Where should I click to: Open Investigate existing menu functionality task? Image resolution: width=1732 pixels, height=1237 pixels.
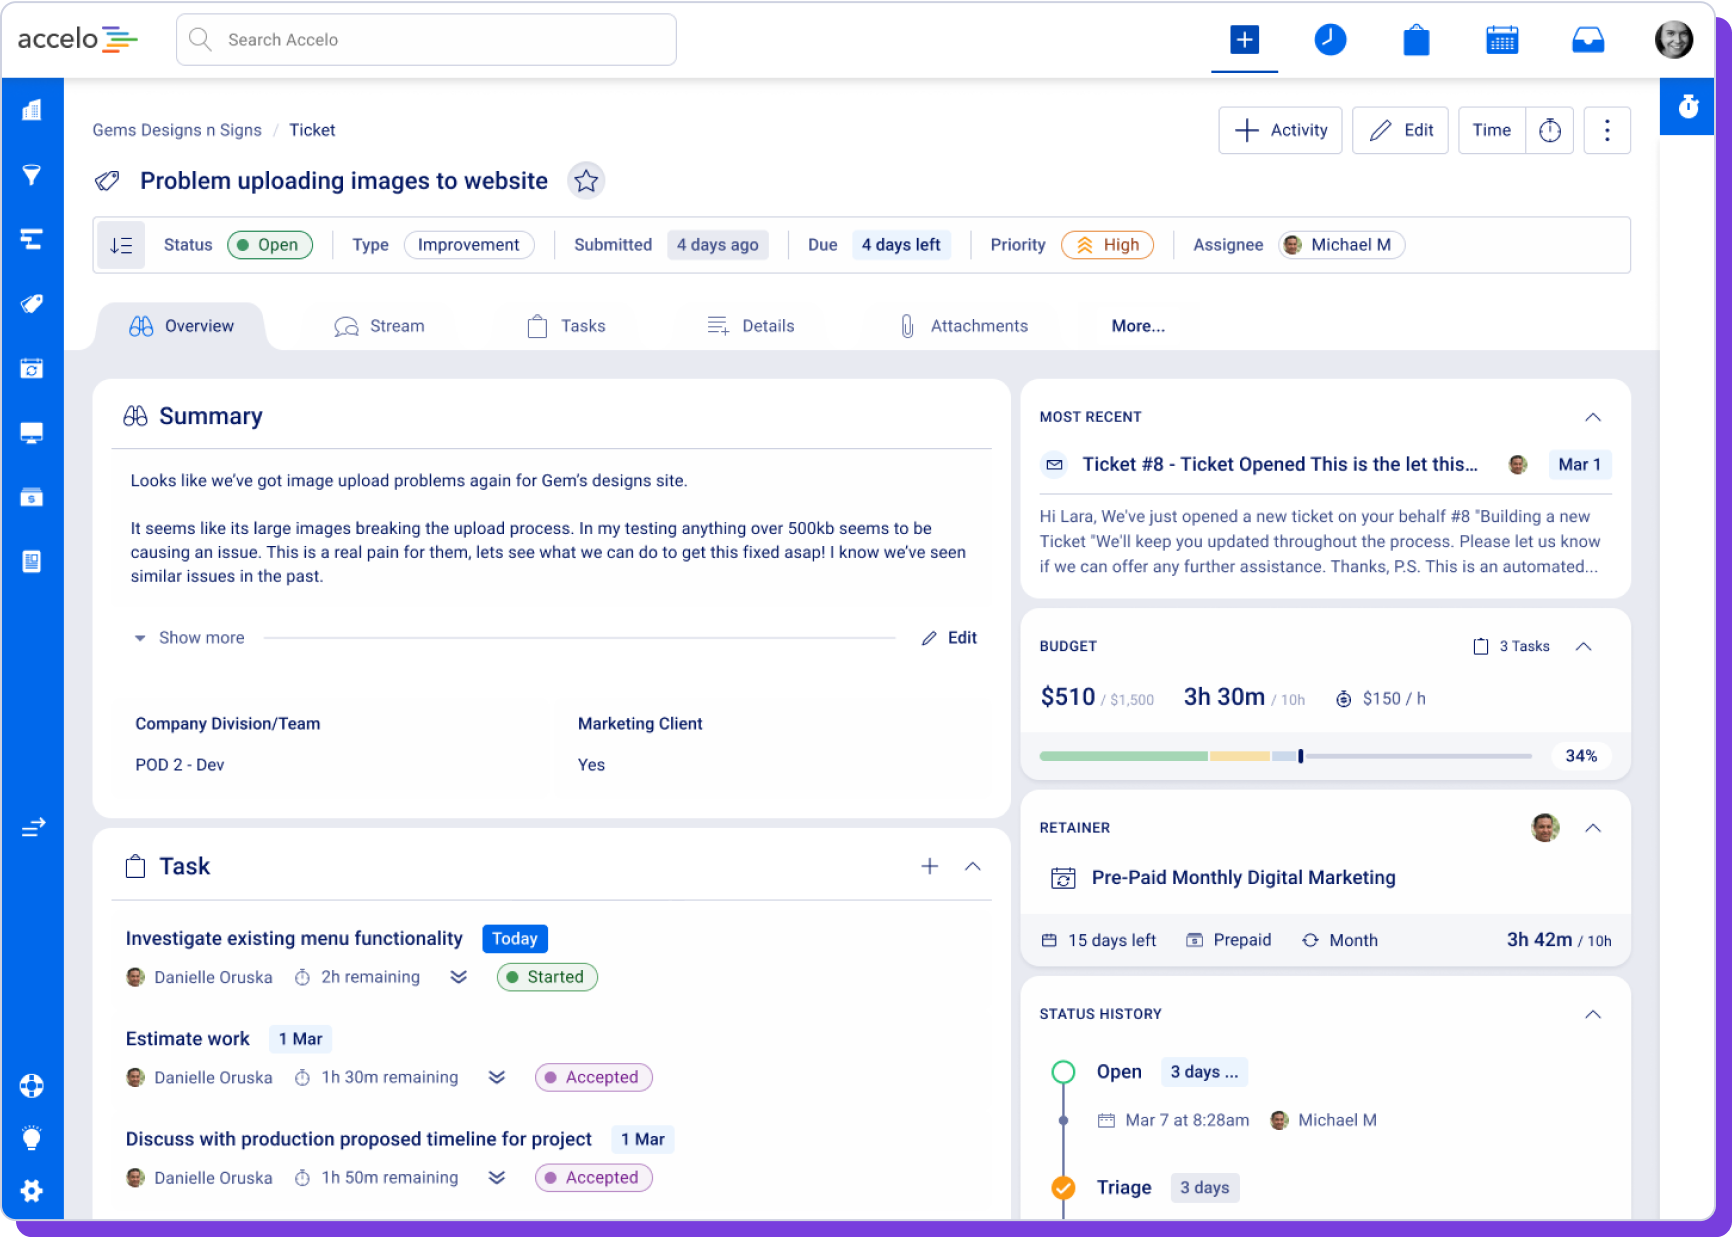point(294,939)
